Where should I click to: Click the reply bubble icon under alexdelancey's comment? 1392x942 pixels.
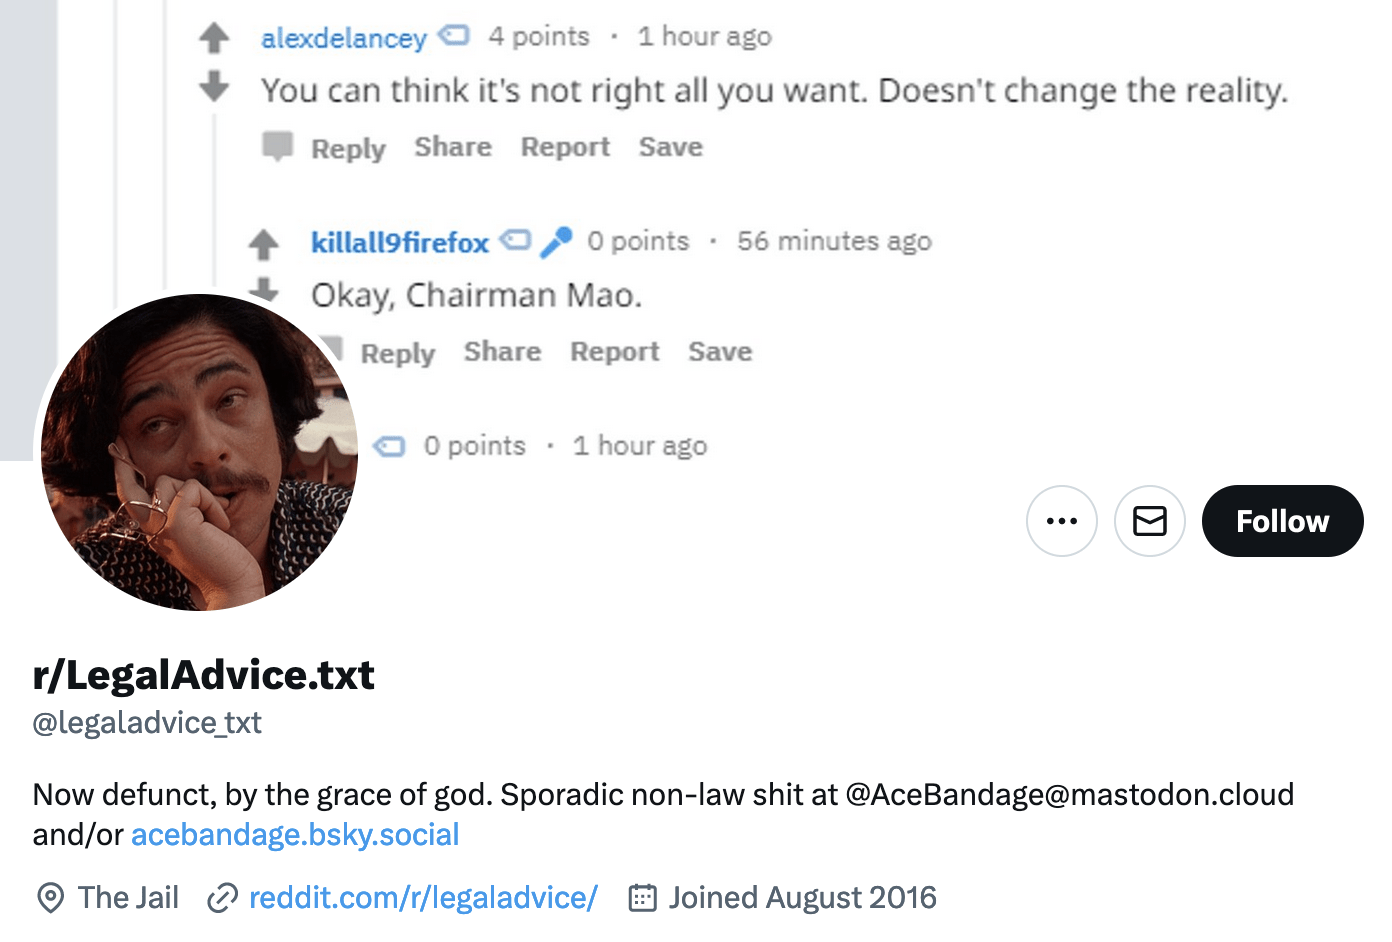(278, 146)
